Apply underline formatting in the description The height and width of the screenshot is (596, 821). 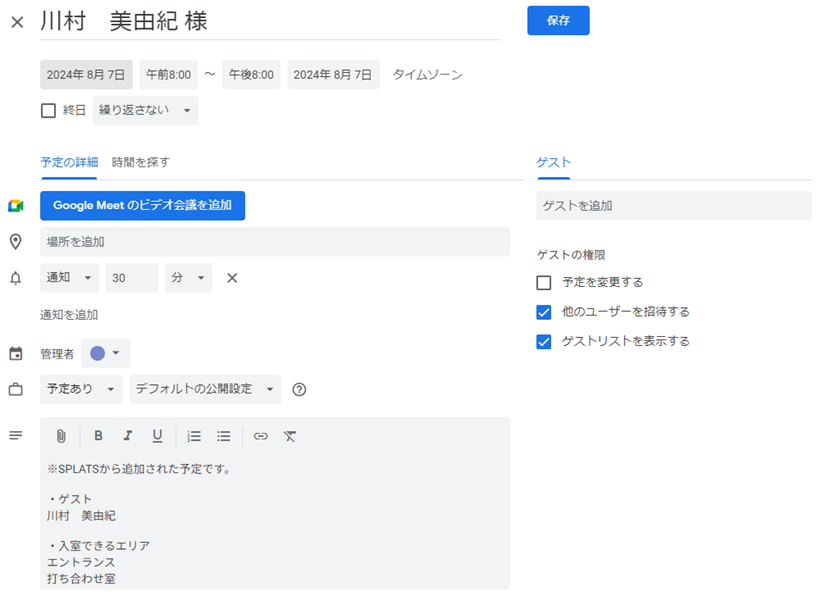click(159, 436)
